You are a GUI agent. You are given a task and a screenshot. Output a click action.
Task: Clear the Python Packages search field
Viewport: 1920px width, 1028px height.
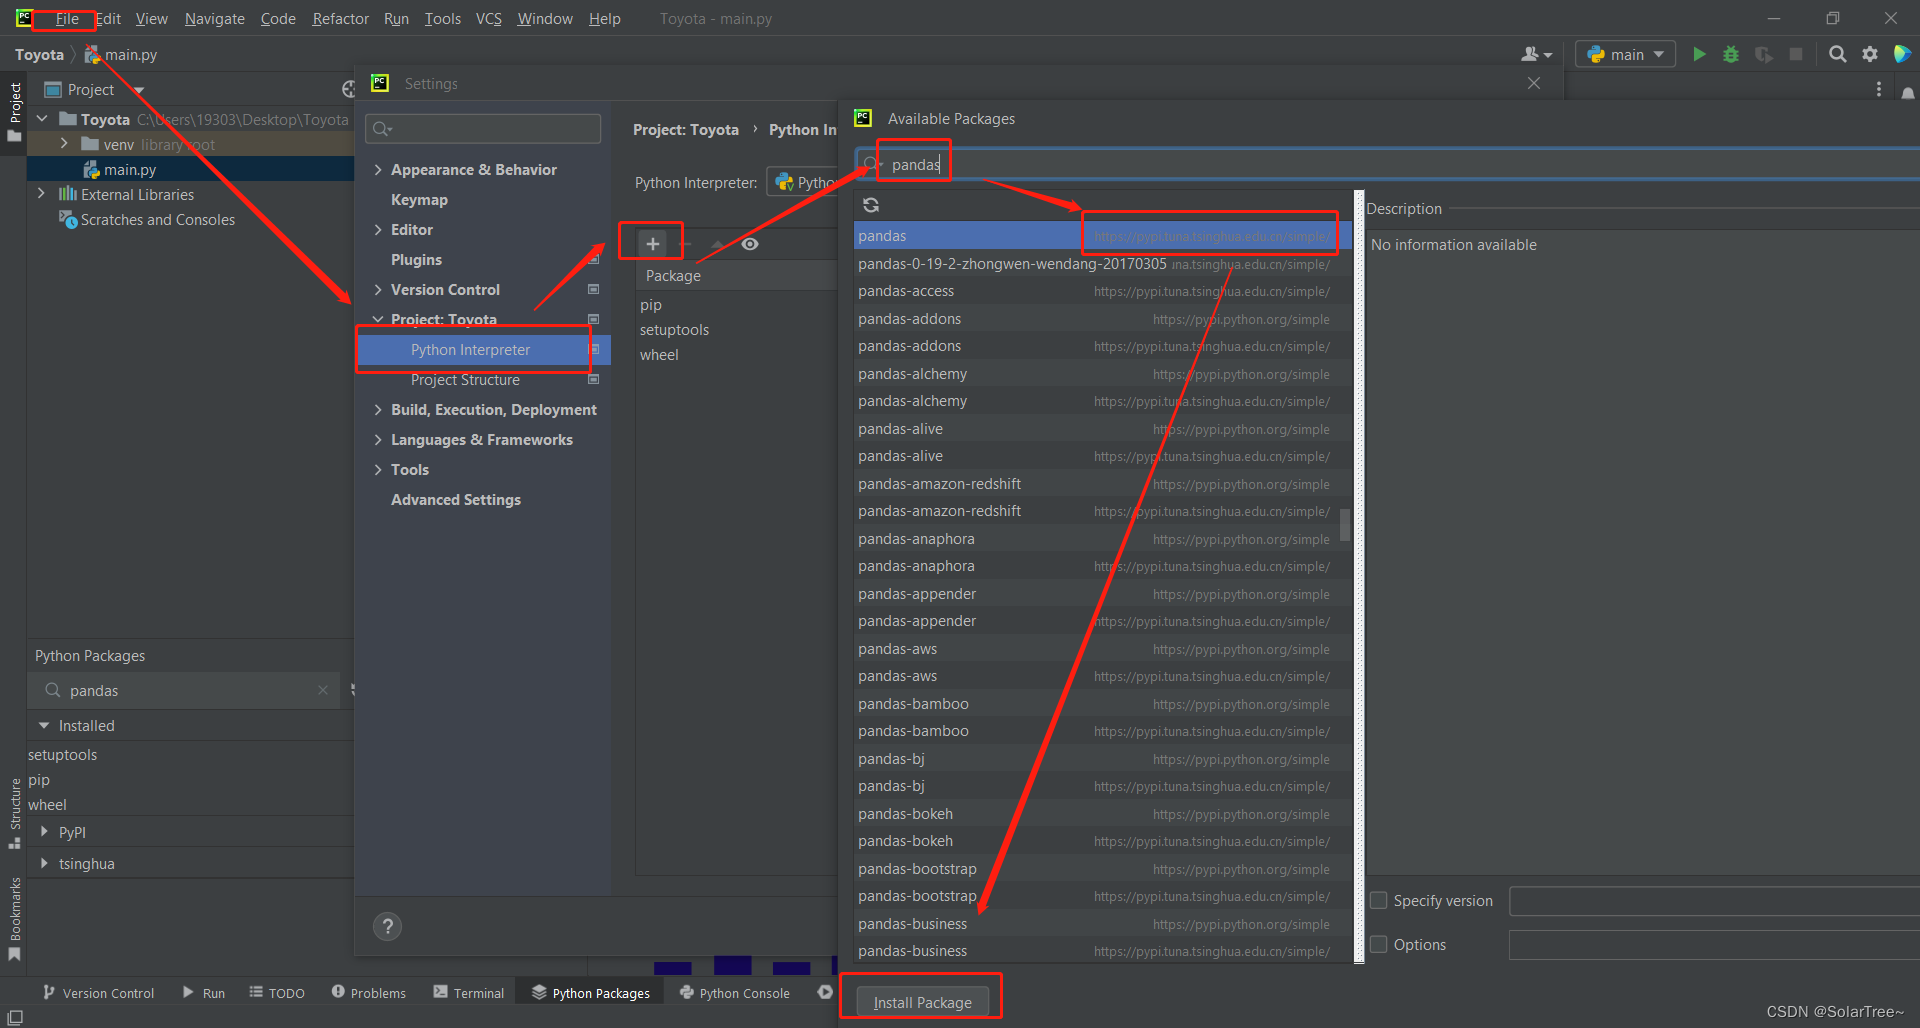click(323, 690)
